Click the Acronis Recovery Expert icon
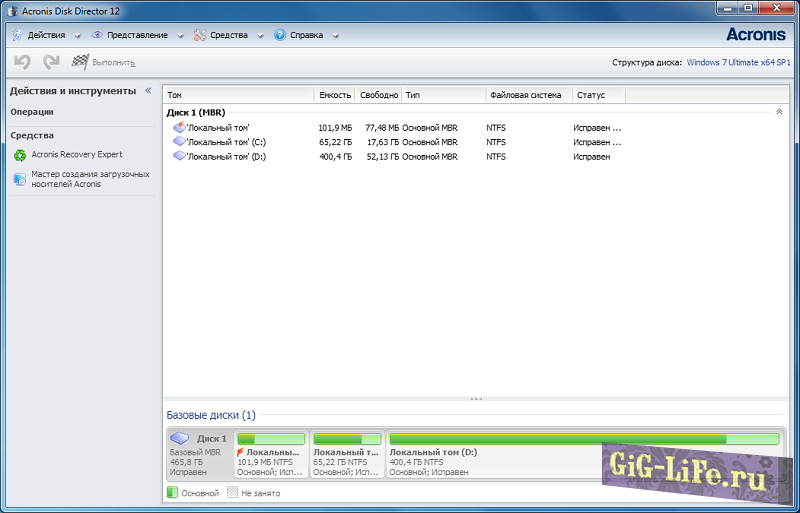The width and height of the screenshot is (800, 513). (20, 155)
